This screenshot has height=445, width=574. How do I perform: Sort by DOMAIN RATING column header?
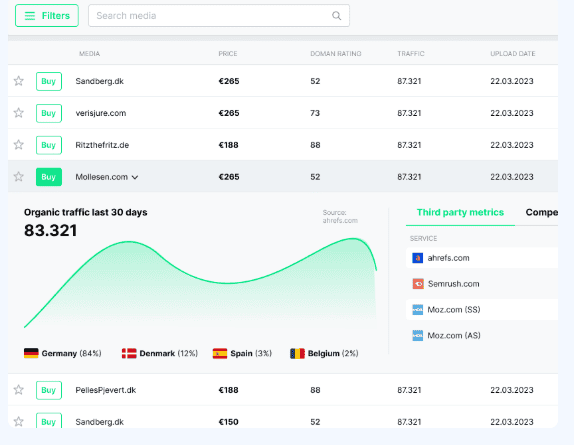(x=336, y=54)
